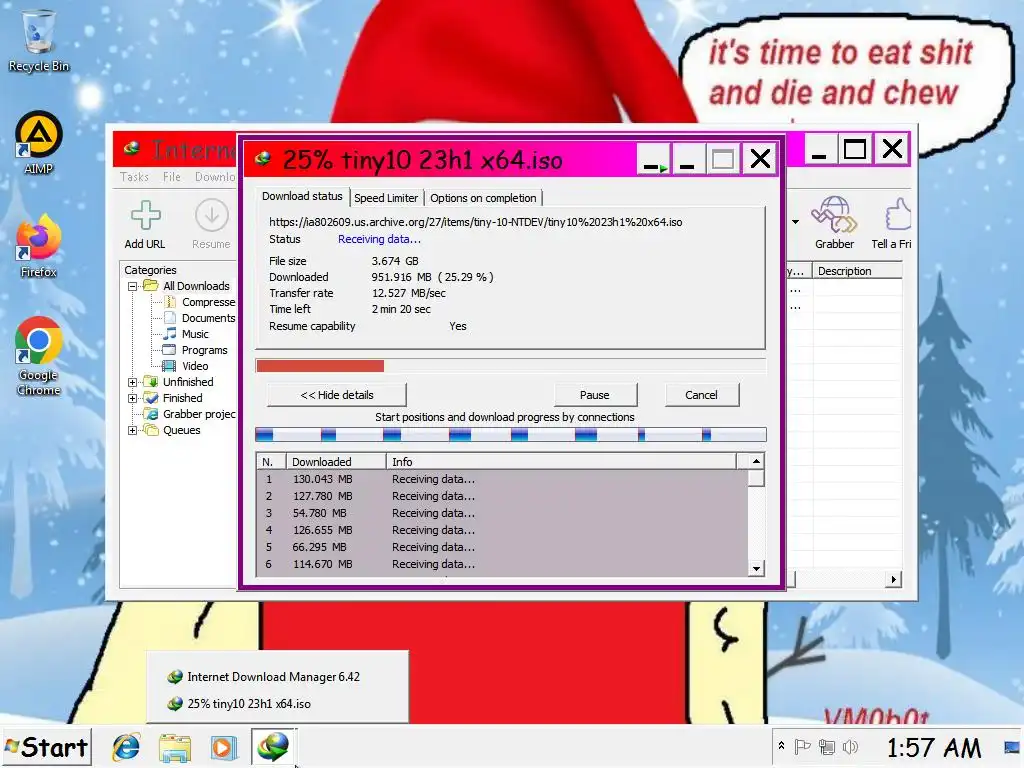Select connection row with 114.670 MB
The image size is (1024, 768).
(x=502, y=564)
